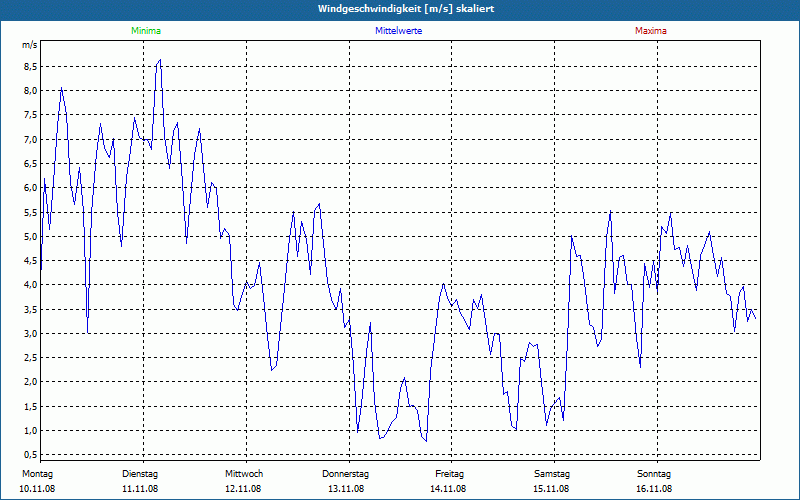Click the 0,5 y-axis value
The image size is (800, 500).
coord(30,455)
